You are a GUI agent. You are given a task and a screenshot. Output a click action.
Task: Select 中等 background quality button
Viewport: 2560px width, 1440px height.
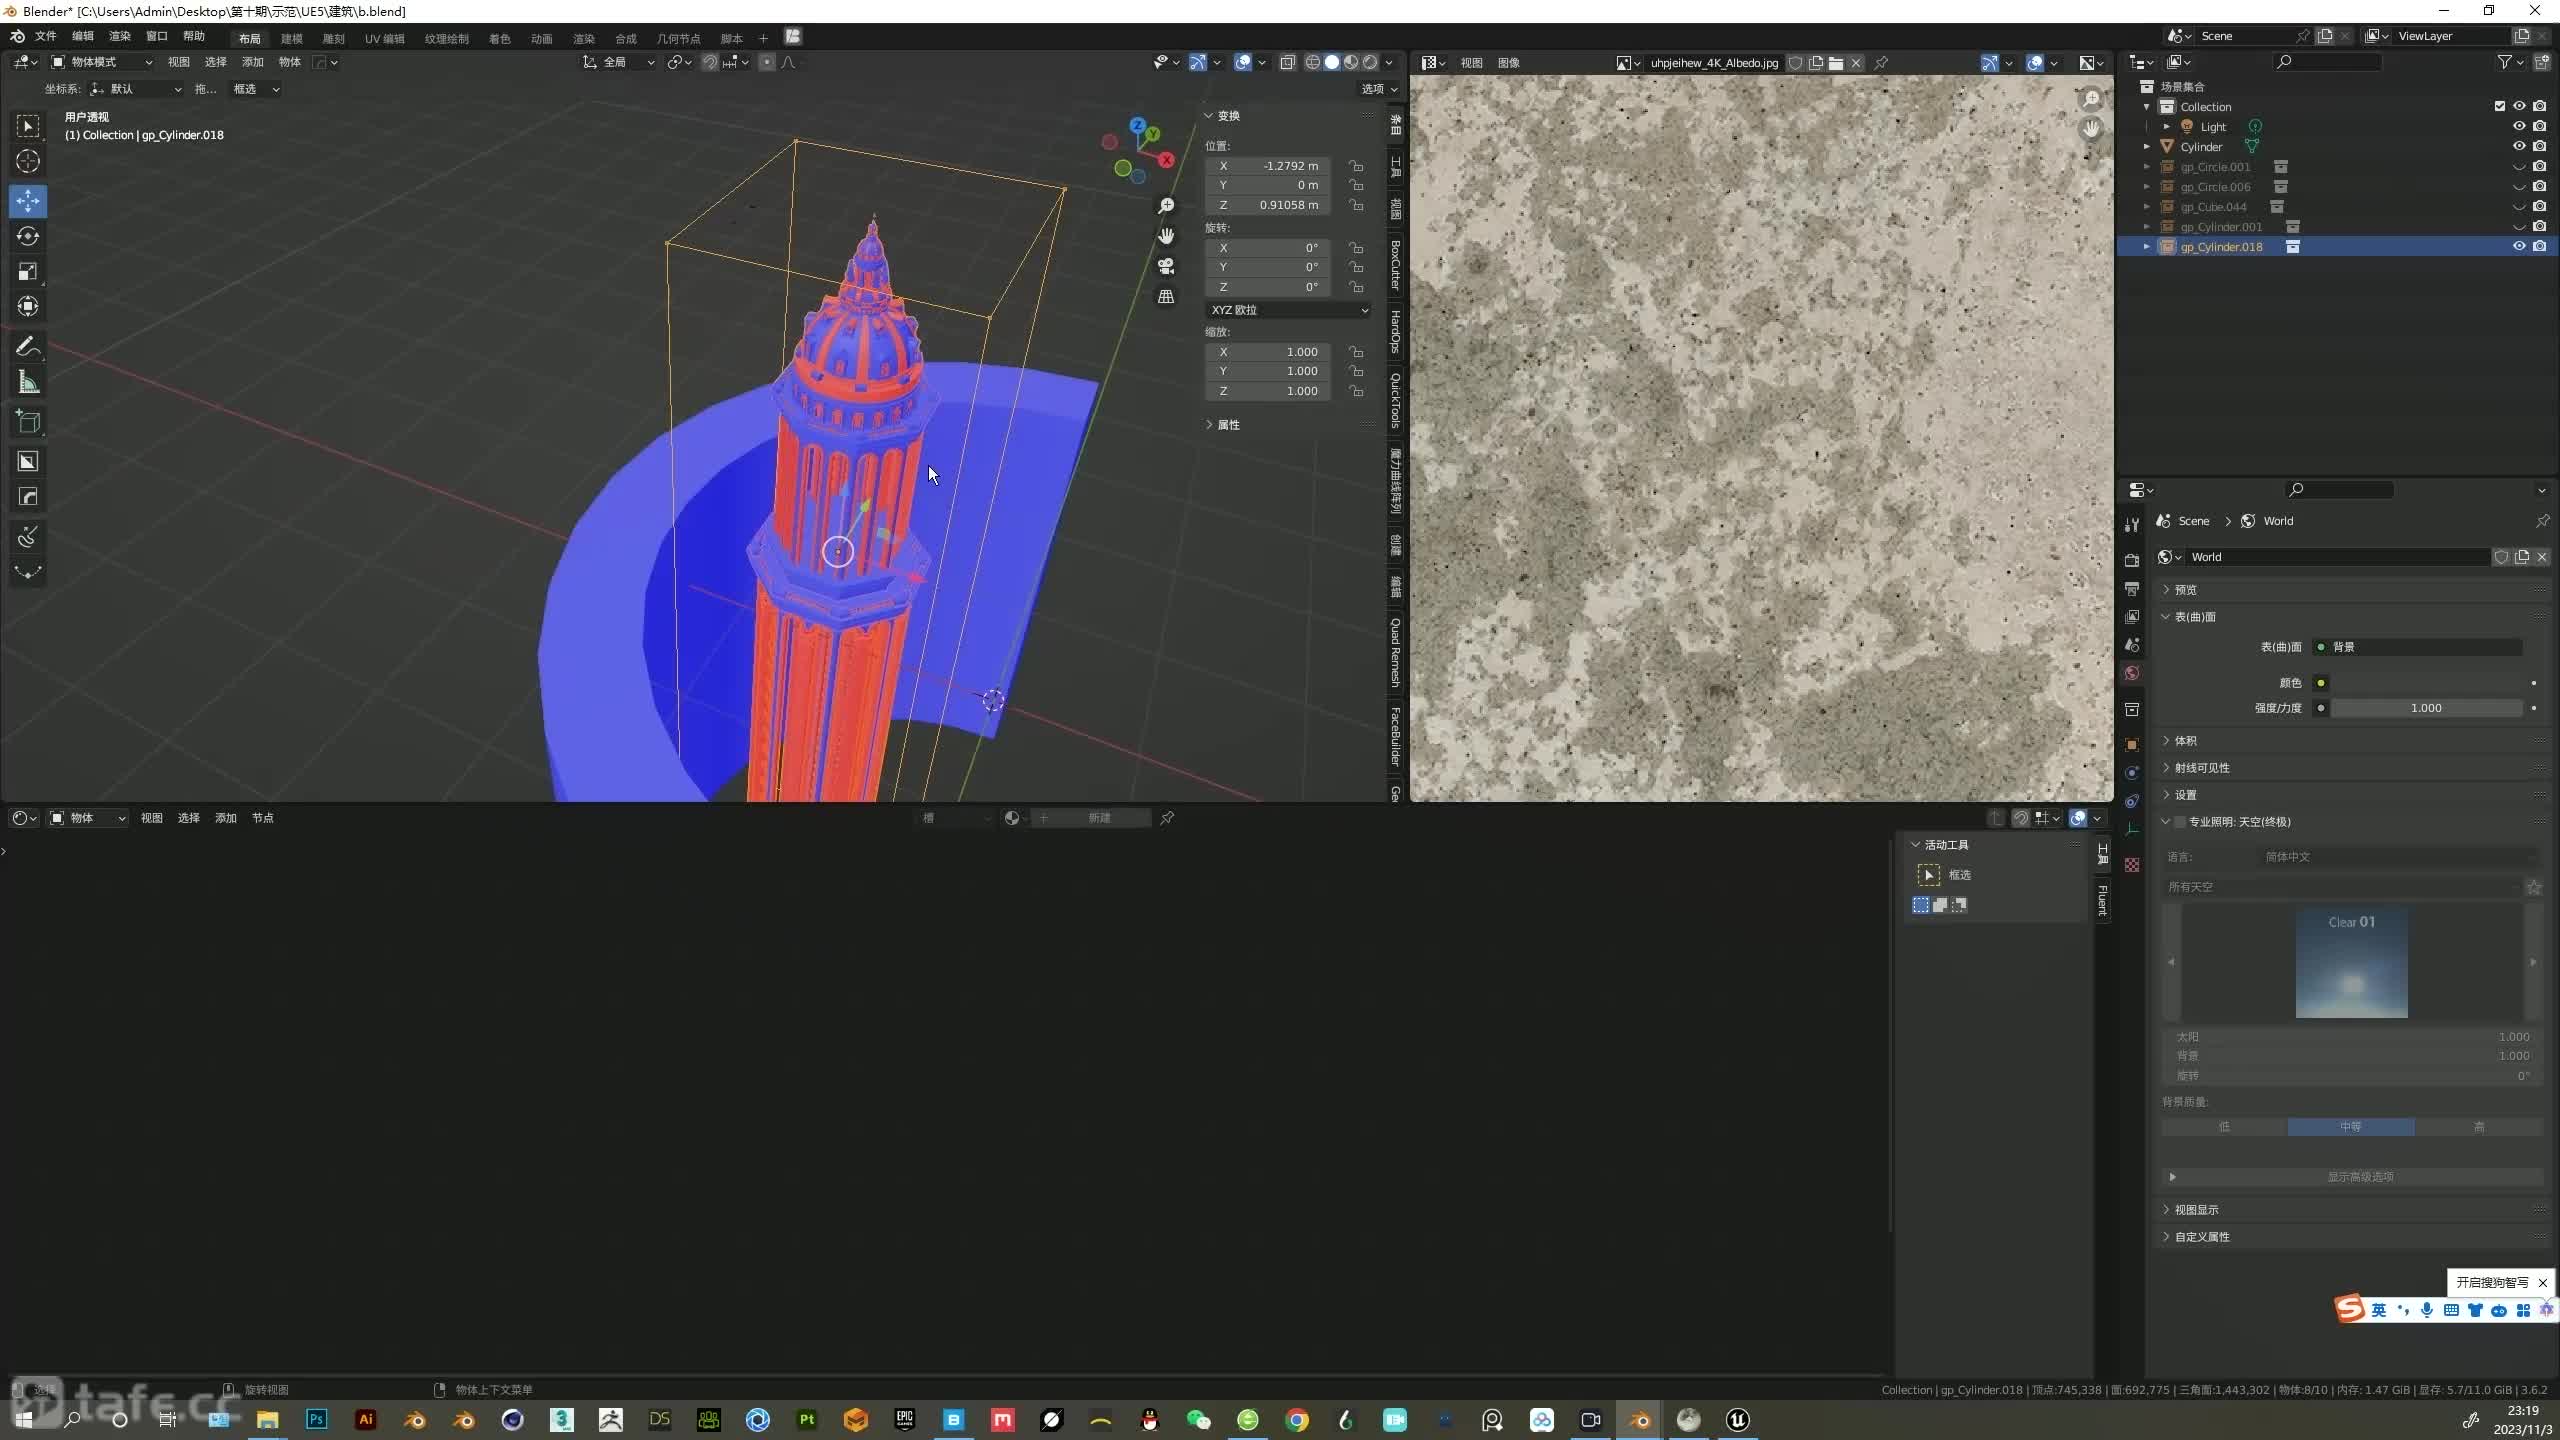2351,1127
